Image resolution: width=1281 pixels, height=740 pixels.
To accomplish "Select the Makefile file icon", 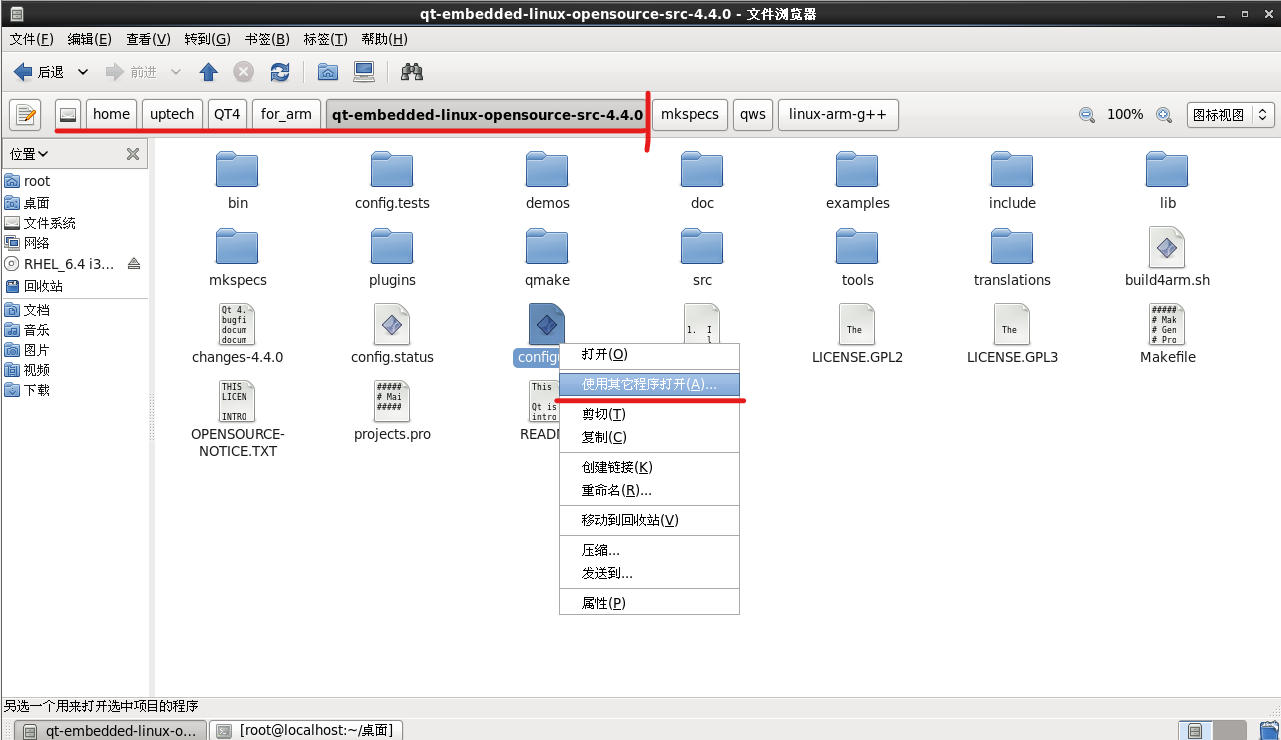I will (1167, 323).
